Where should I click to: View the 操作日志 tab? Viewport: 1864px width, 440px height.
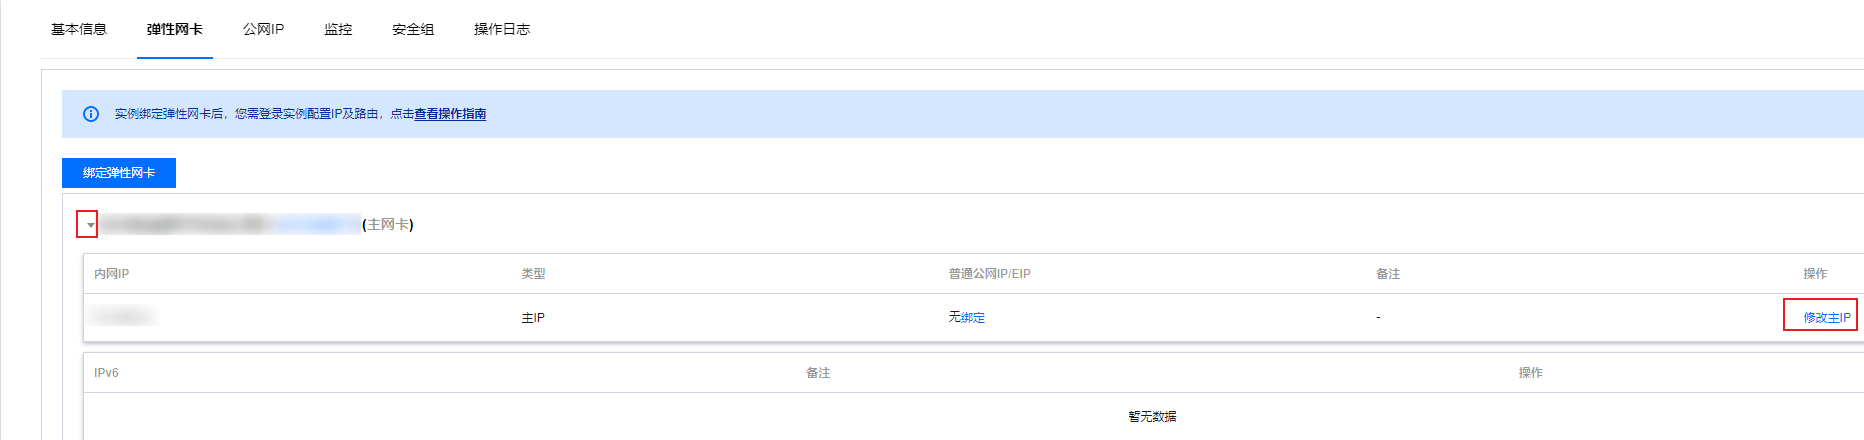pos(502,29)
